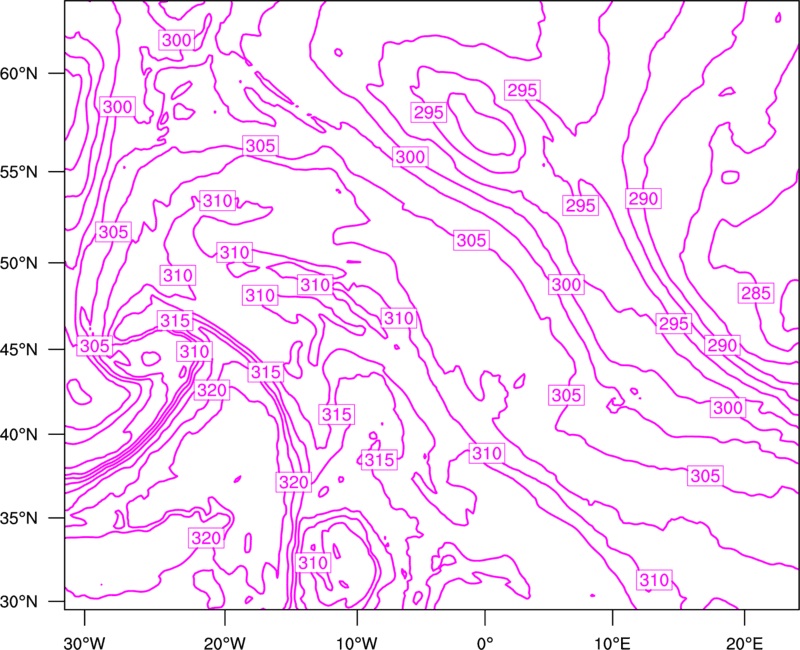The width and height of the screenshot is (800, 650).
Task: Click the 40°N latitude axis label
Action: pyautogui.click(x=19, y=435)
